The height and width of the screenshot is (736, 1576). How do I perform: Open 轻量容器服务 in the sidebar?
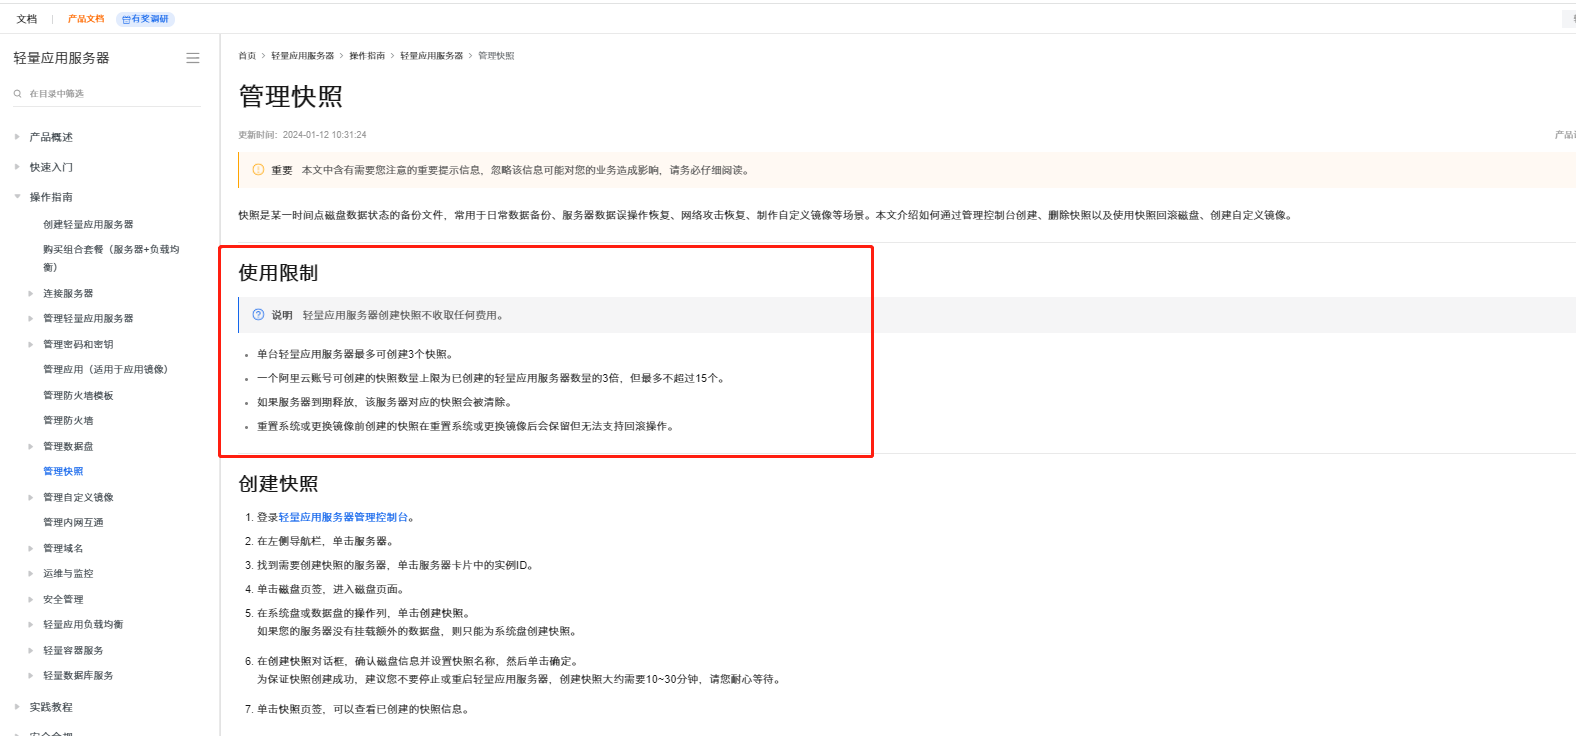pyautogui.click(x=73, y=650)
